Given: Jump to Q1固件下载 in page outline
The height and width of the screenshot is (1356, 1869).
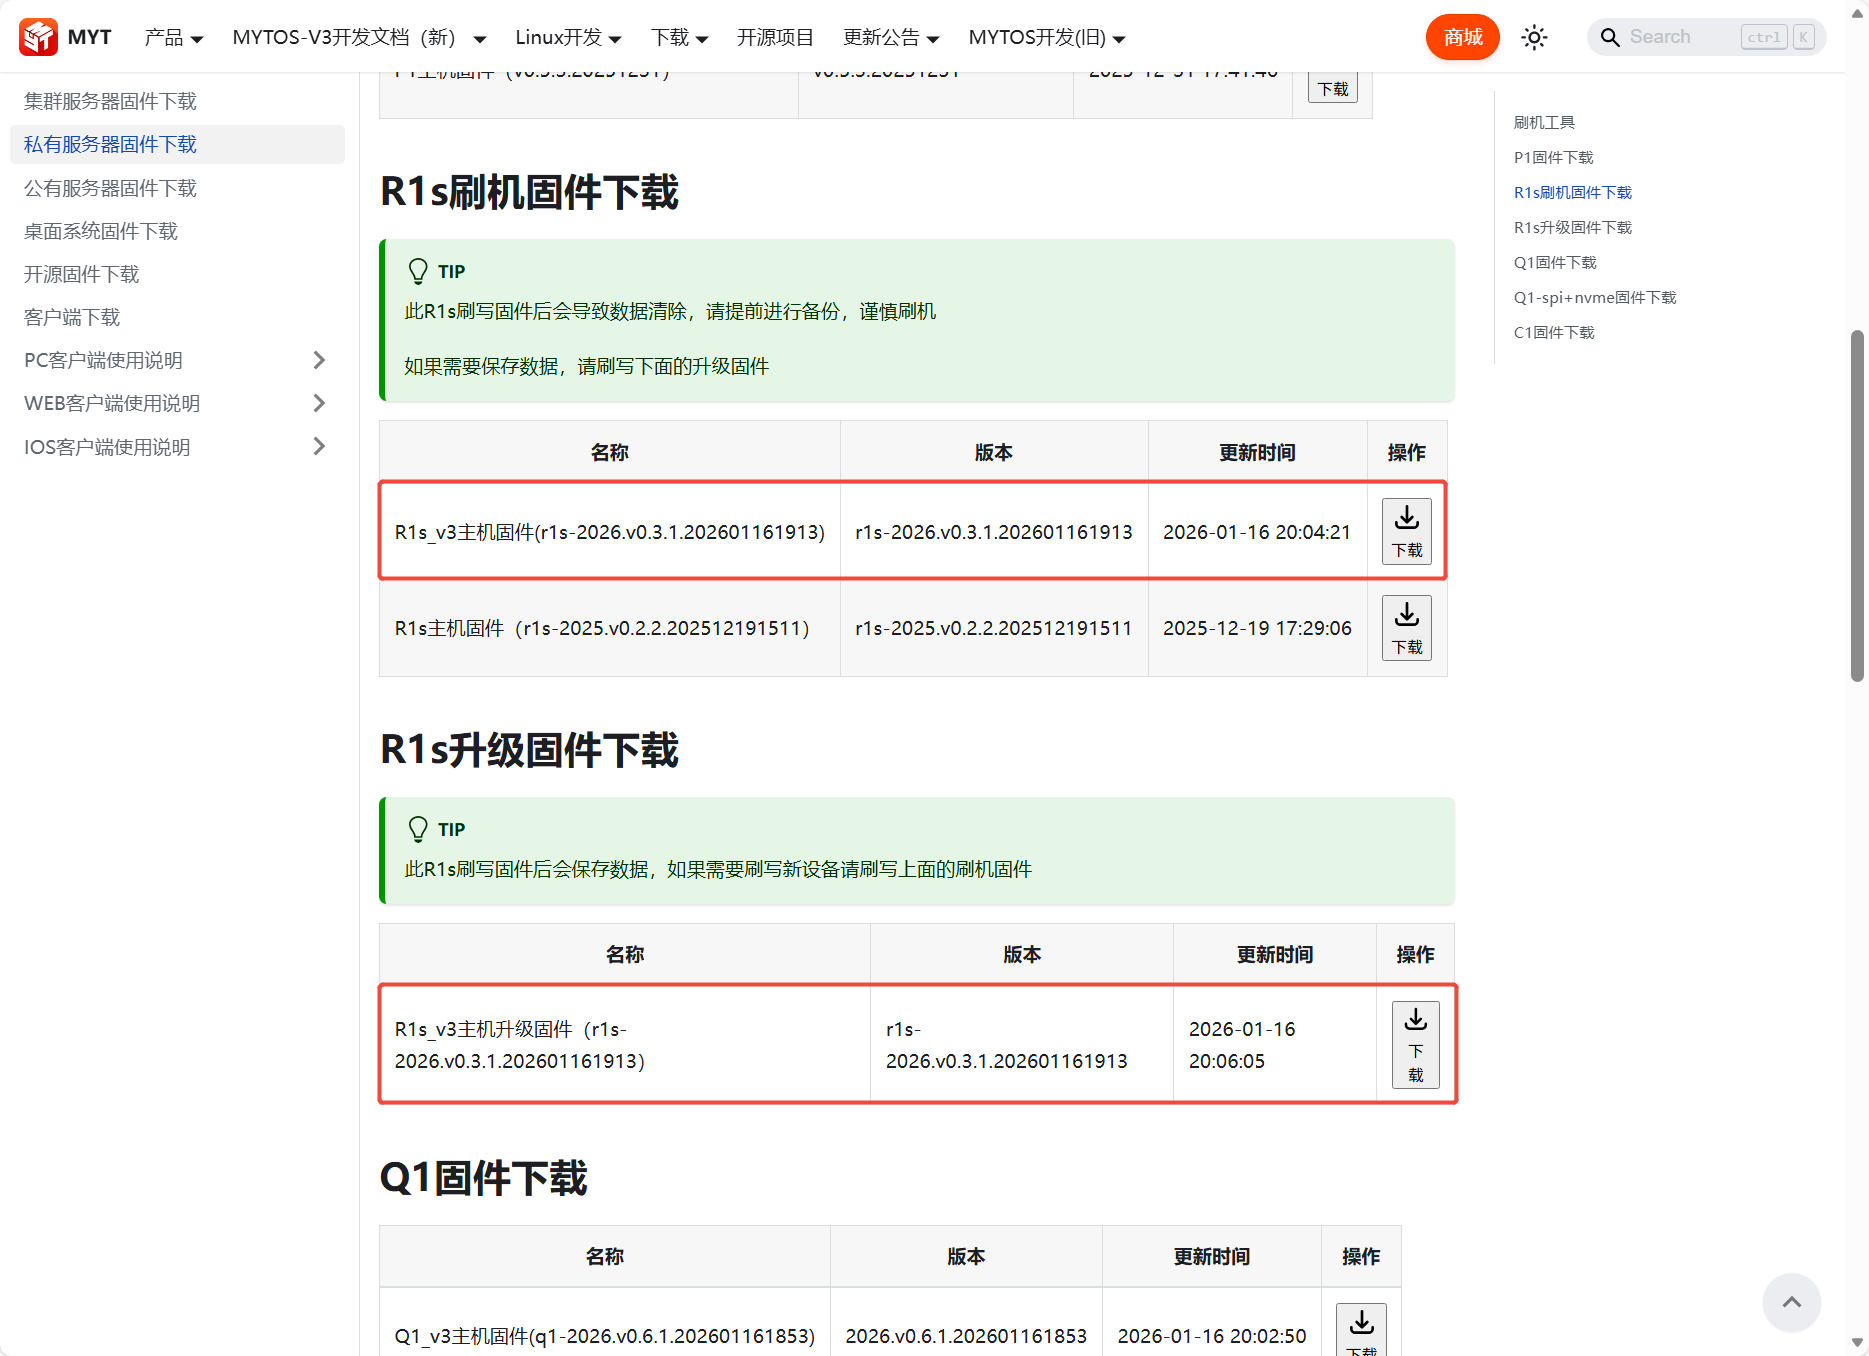Looking at the screenshot, I should [1554, 262].
